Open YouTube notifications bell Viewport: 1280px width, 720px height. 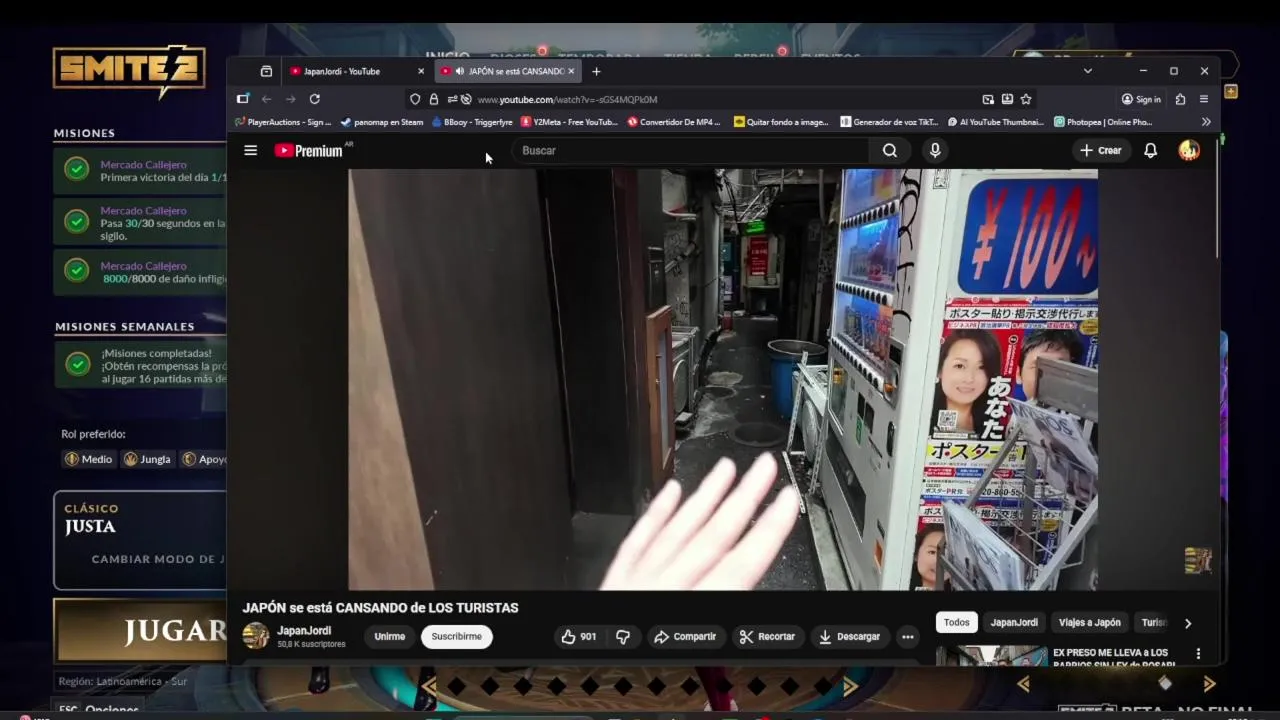click(1151, 150)
